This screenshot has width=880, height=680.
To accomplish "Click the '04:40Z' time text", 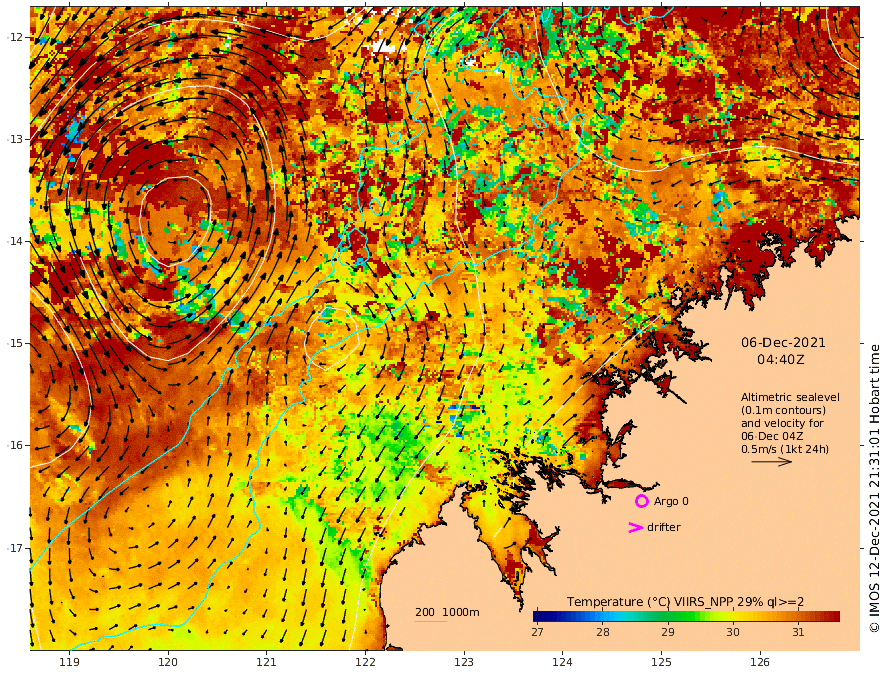I will pyautogui.click(x=781, y=360).
